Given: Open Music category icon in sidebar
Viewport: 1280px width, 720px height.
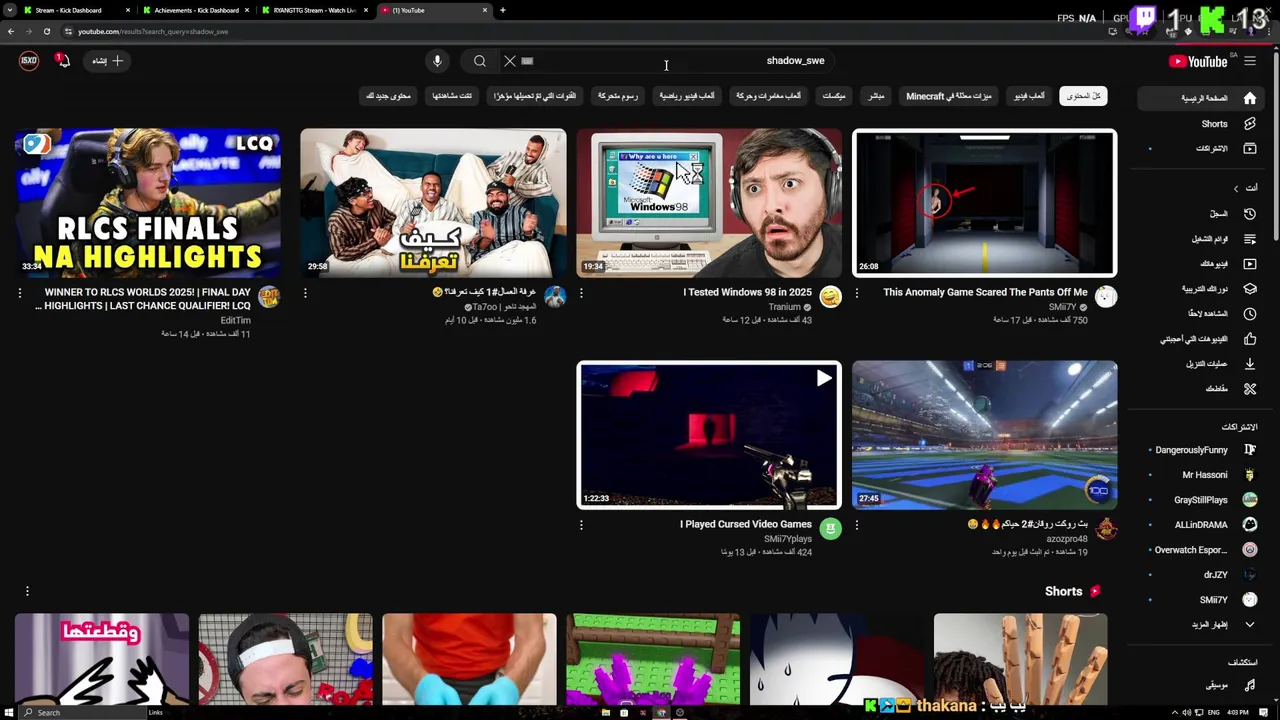Looking at the screenshot, I should [1250, 685].
